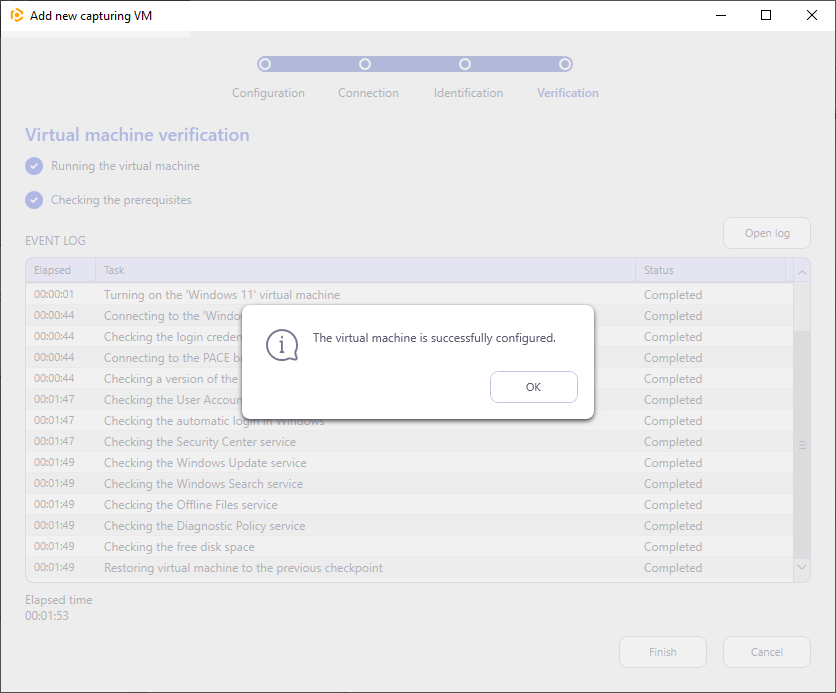Click the app logo in title bar
Screen dimensions: 836x693
tap(17, 15)
